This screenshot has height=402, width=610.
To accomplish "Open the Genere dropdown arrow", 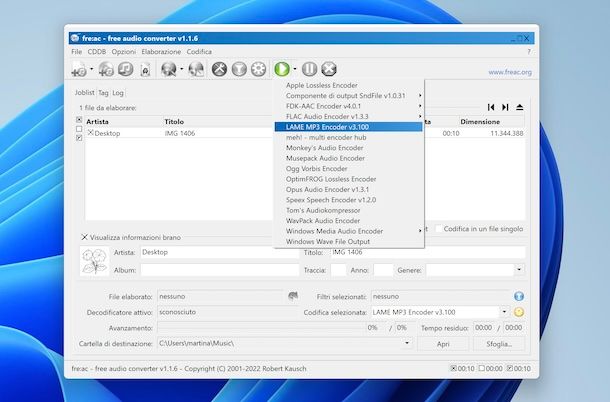I will tap(519, 269).
